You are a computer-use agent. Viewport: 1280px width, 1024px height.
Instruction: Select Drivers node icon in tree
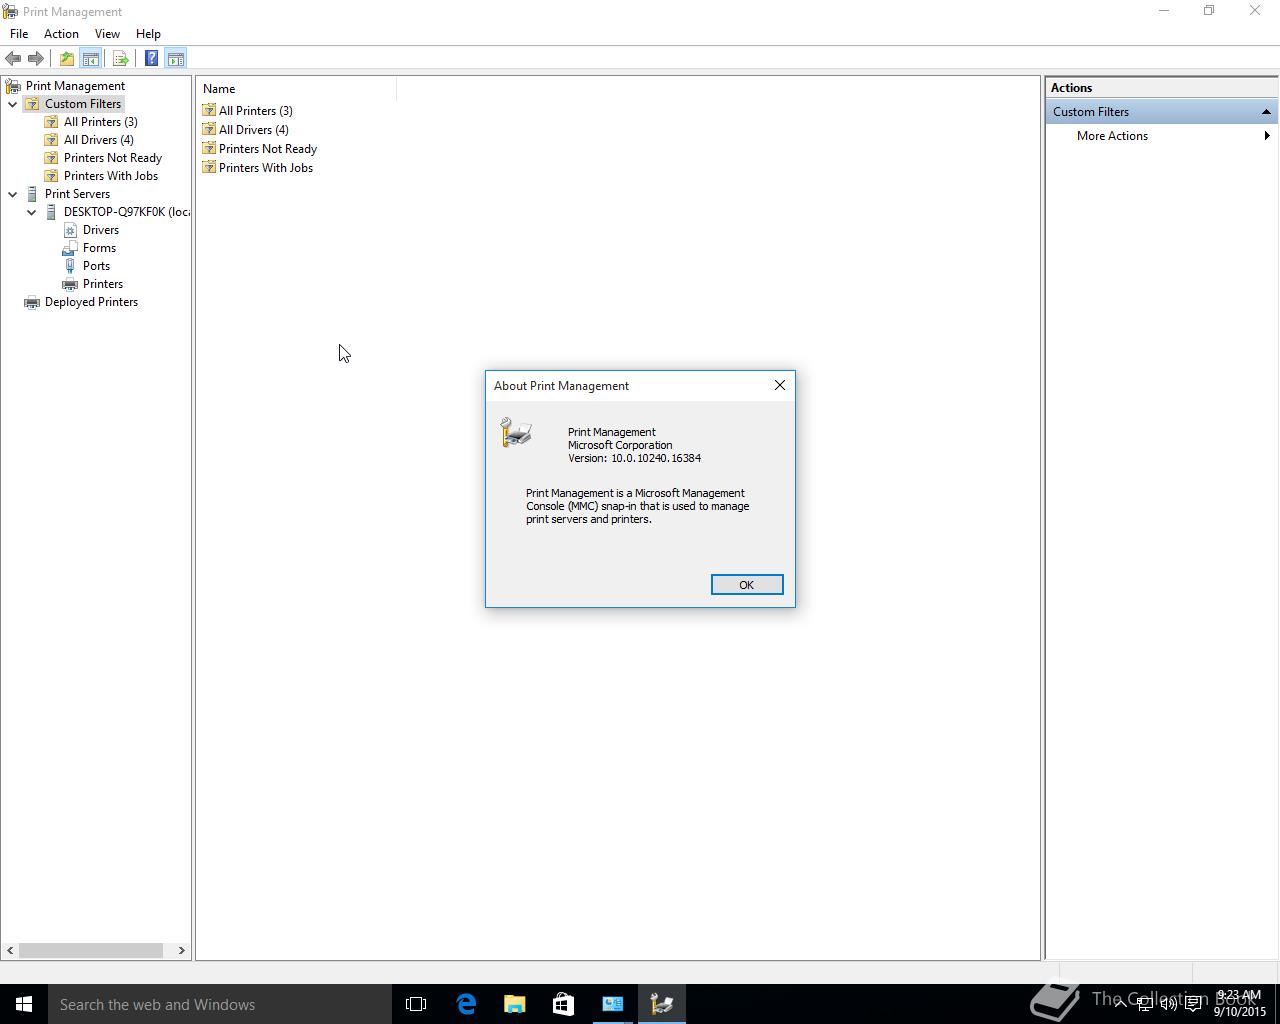(x=70, y=230)
